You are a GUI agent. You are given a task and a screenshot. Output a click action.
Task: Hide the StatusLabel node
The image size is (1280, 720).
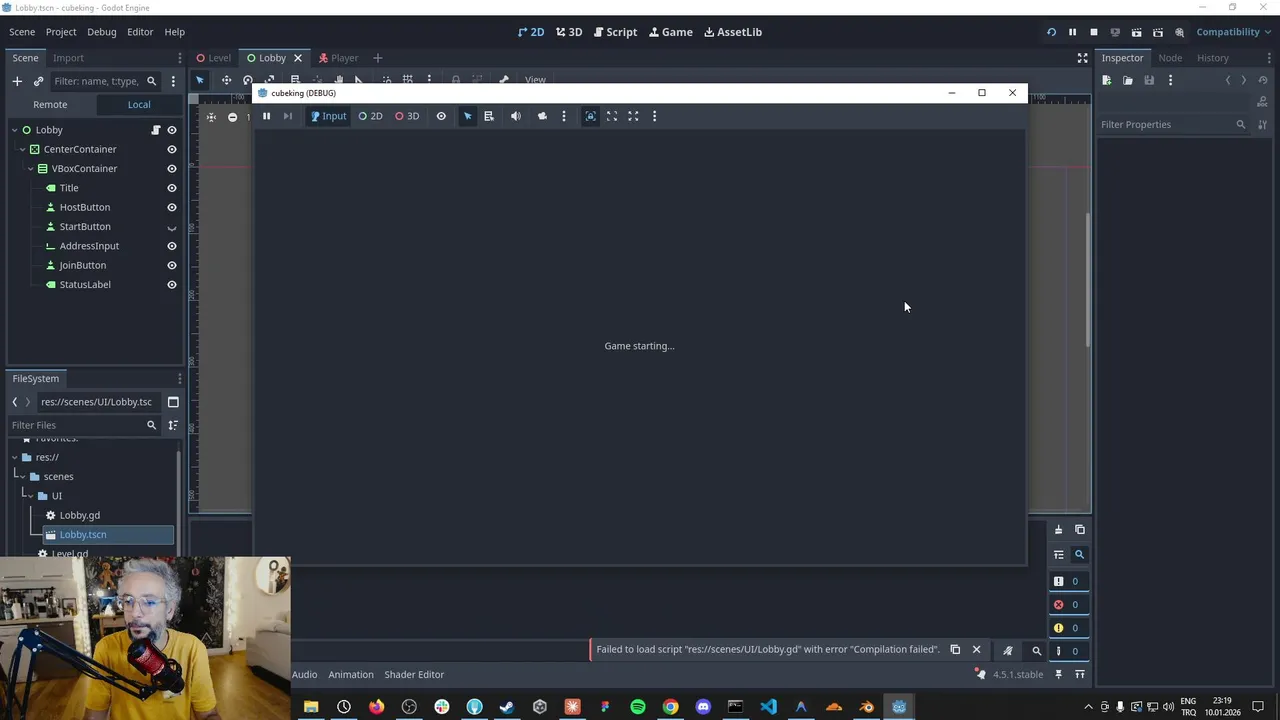tap(171, 285)
